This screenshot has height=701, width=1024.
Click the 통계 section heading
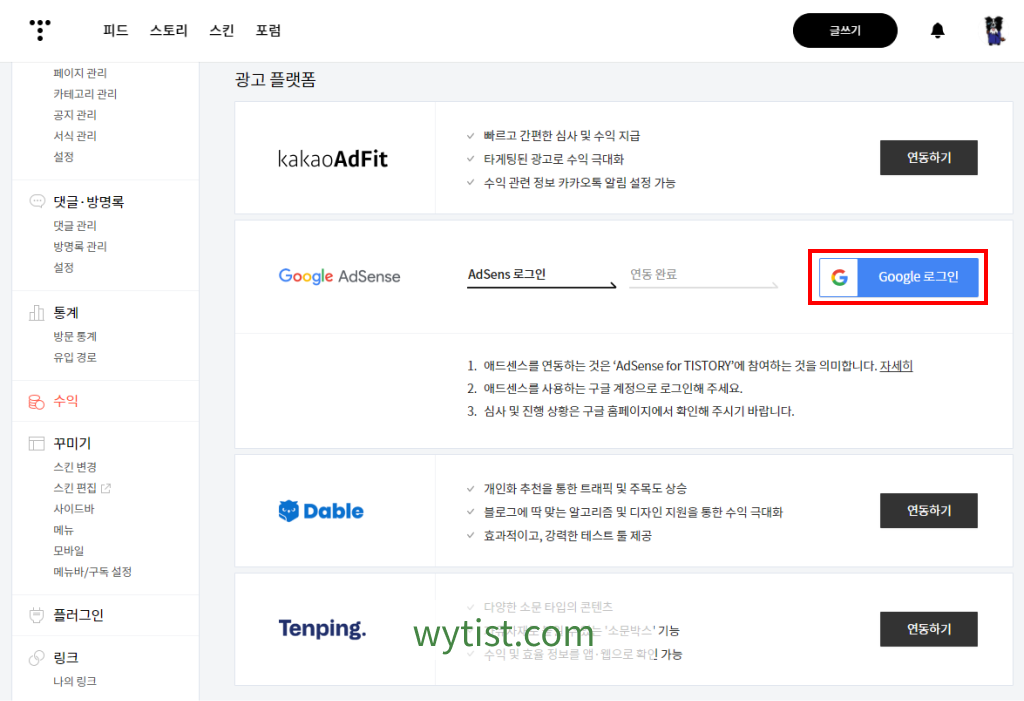(65, 313)
